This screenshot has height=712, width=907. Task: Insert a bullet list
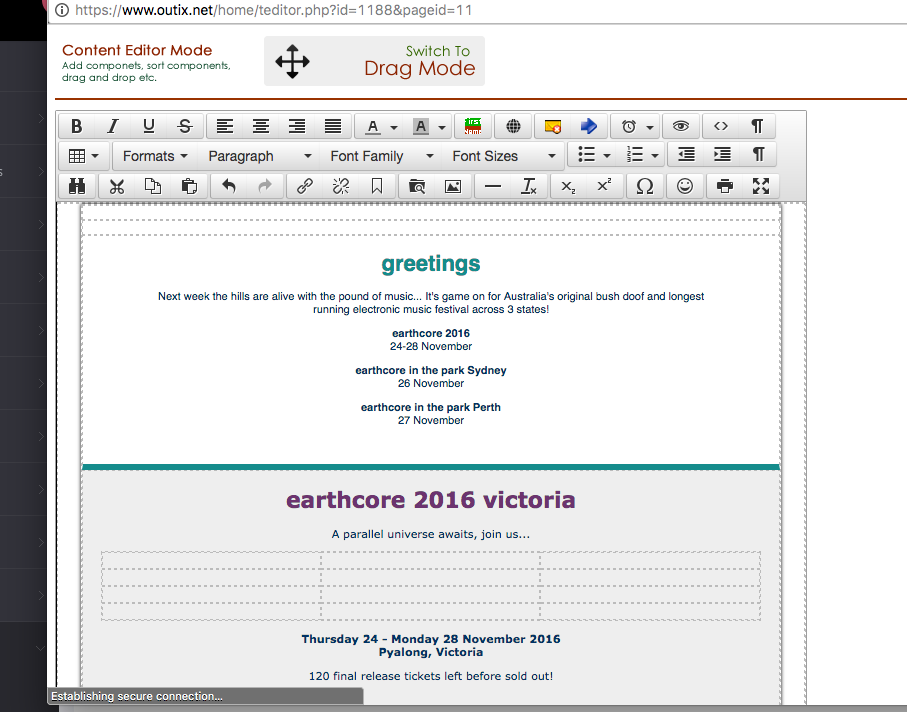coord(587,155)
